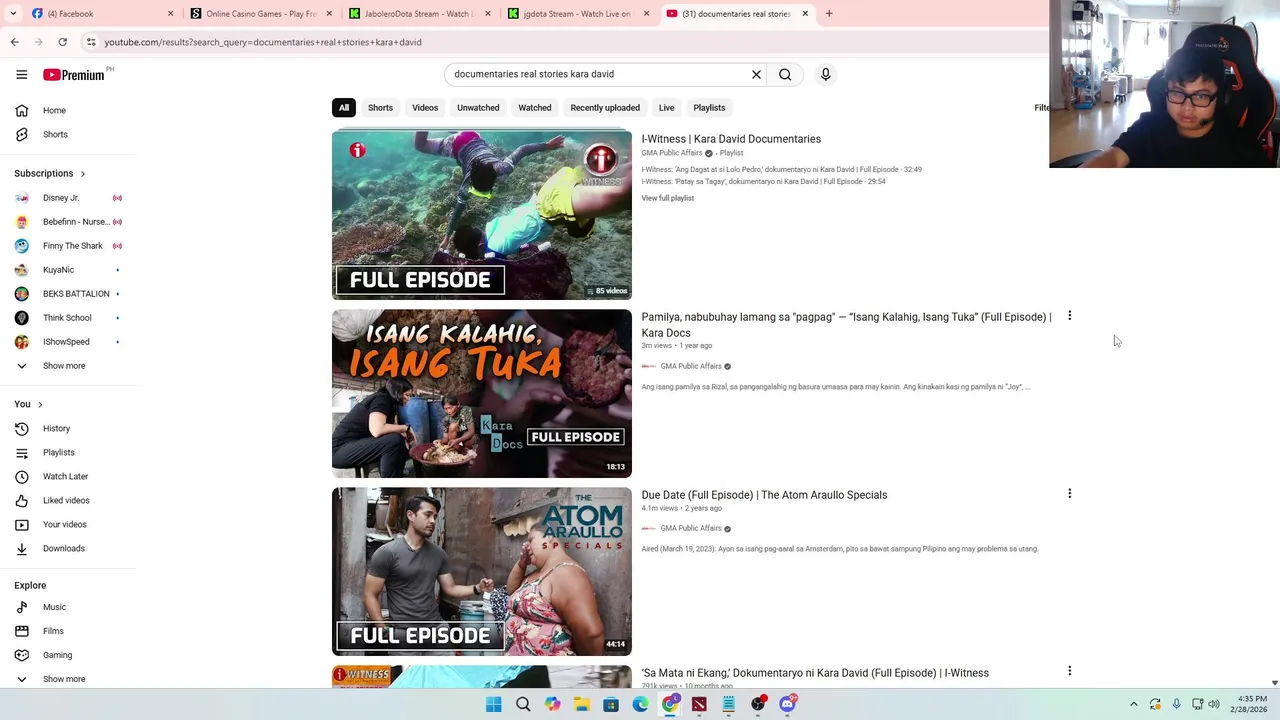Switch to the JaboleroDota Stream tab

(420, 14)
